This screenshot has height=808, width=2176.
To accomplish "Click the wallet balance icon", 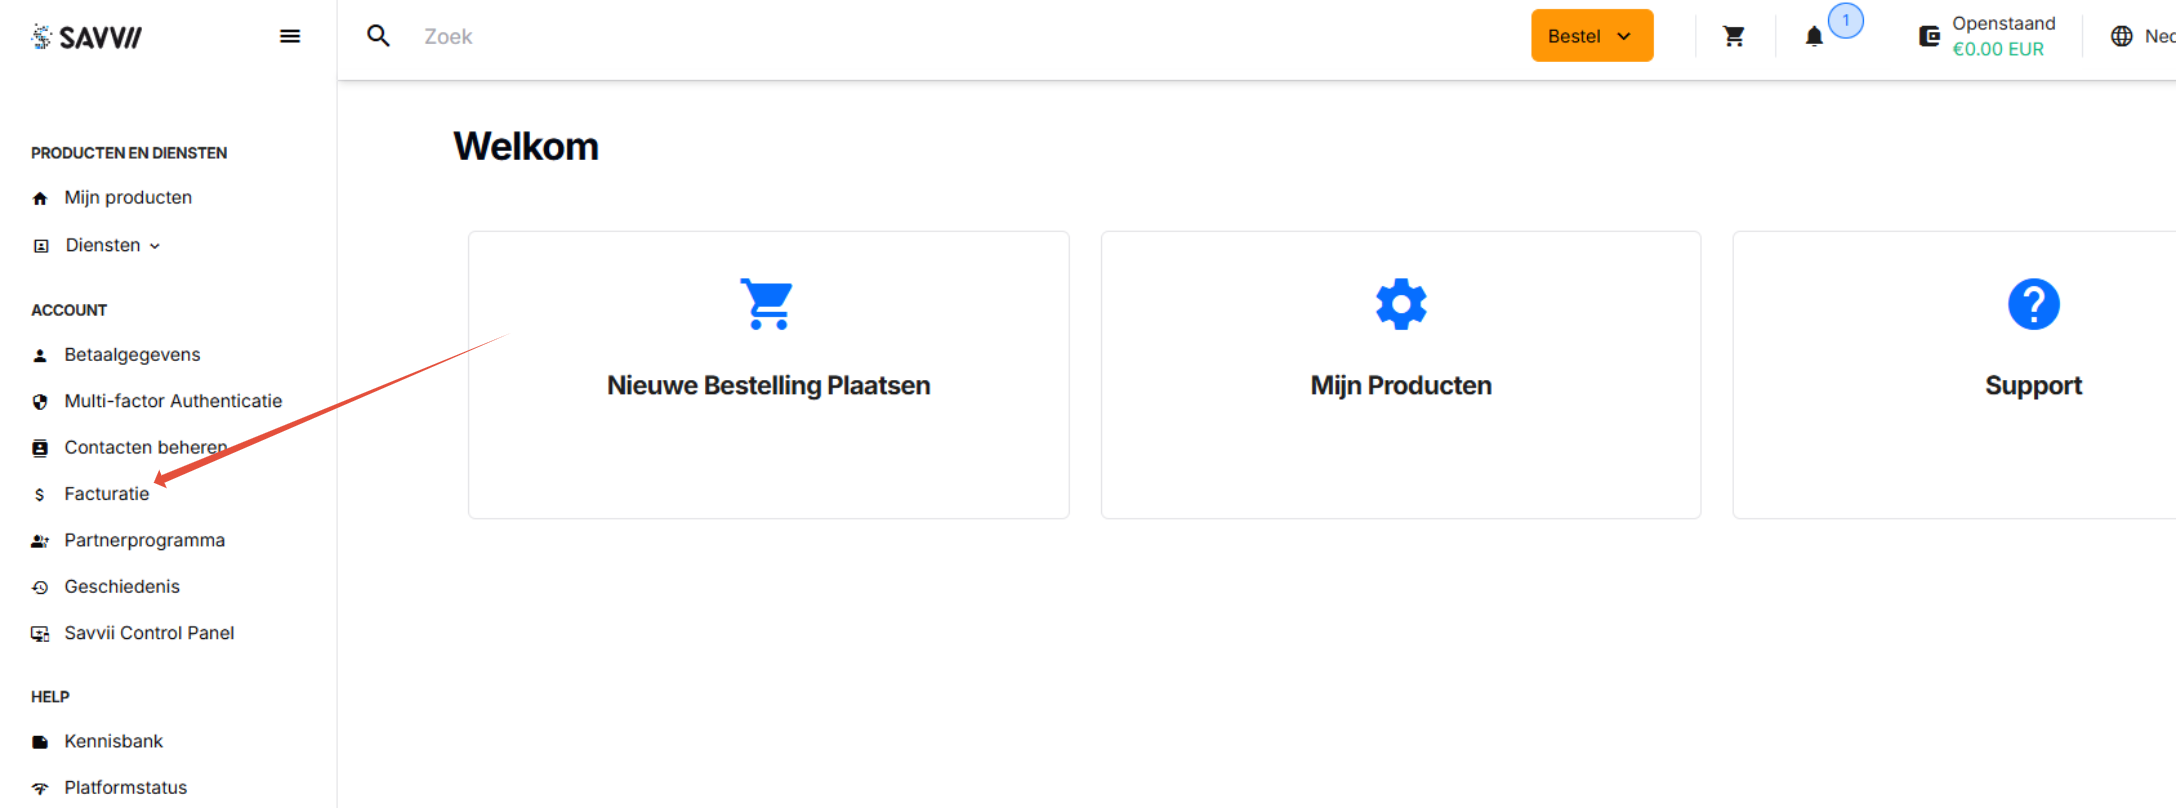I will coord(1929,37).
